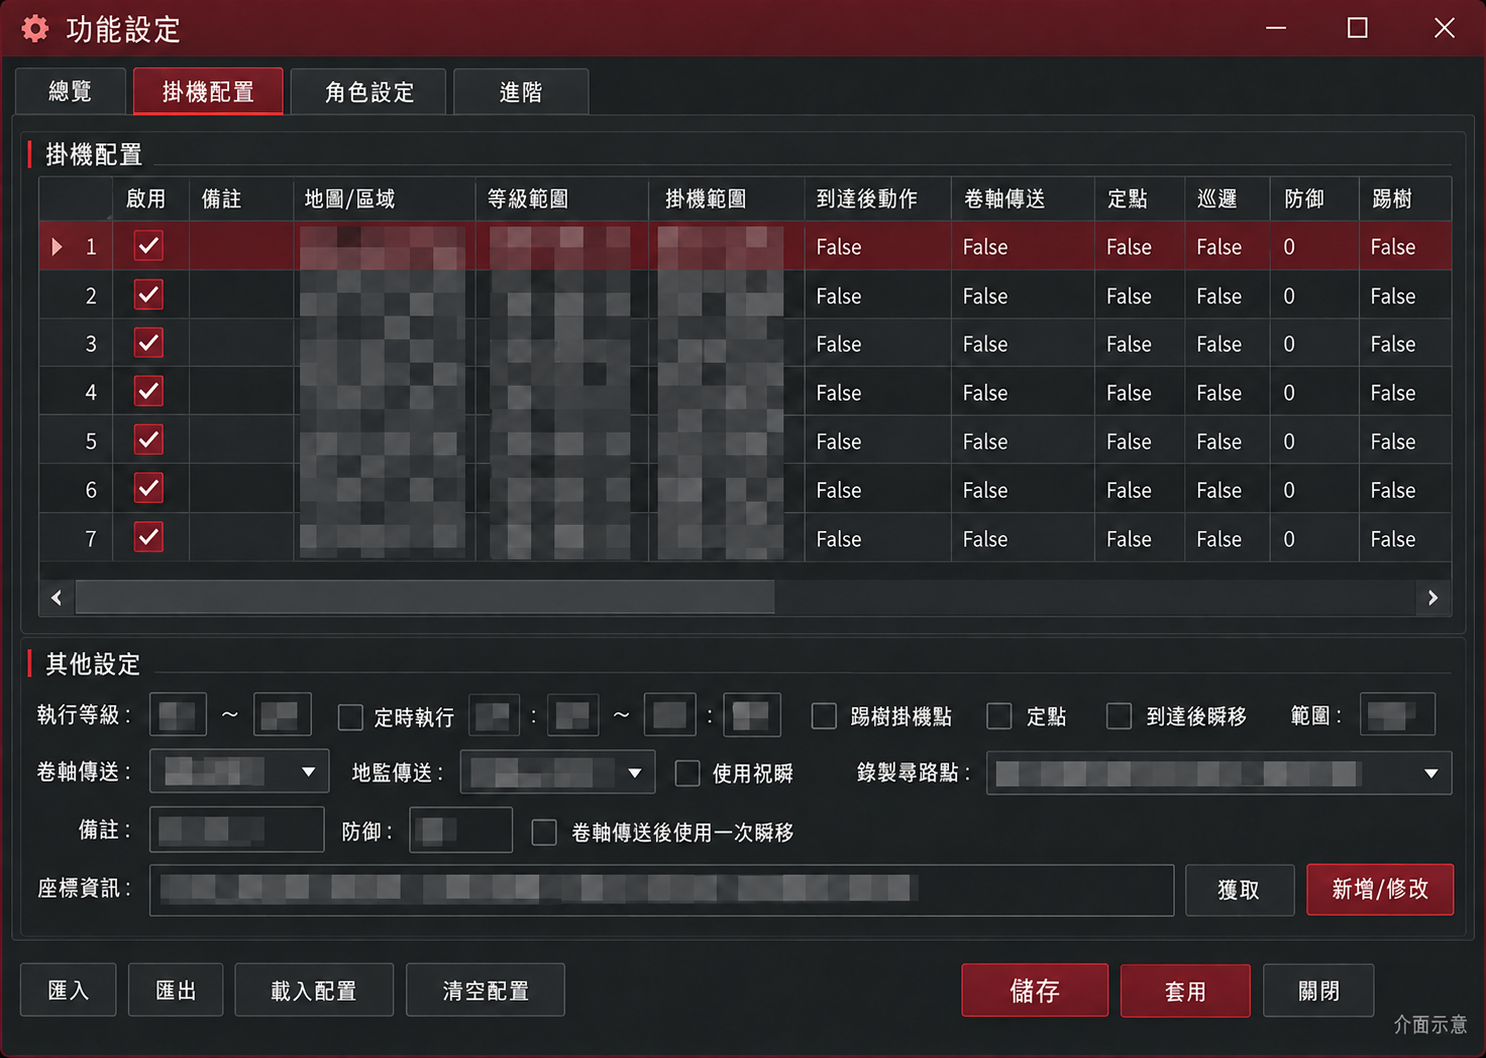The width and height of the screenshot is (1486, 1058).
Task: Uncheck 啟用 checkbox in row 4
Action: 149,392
